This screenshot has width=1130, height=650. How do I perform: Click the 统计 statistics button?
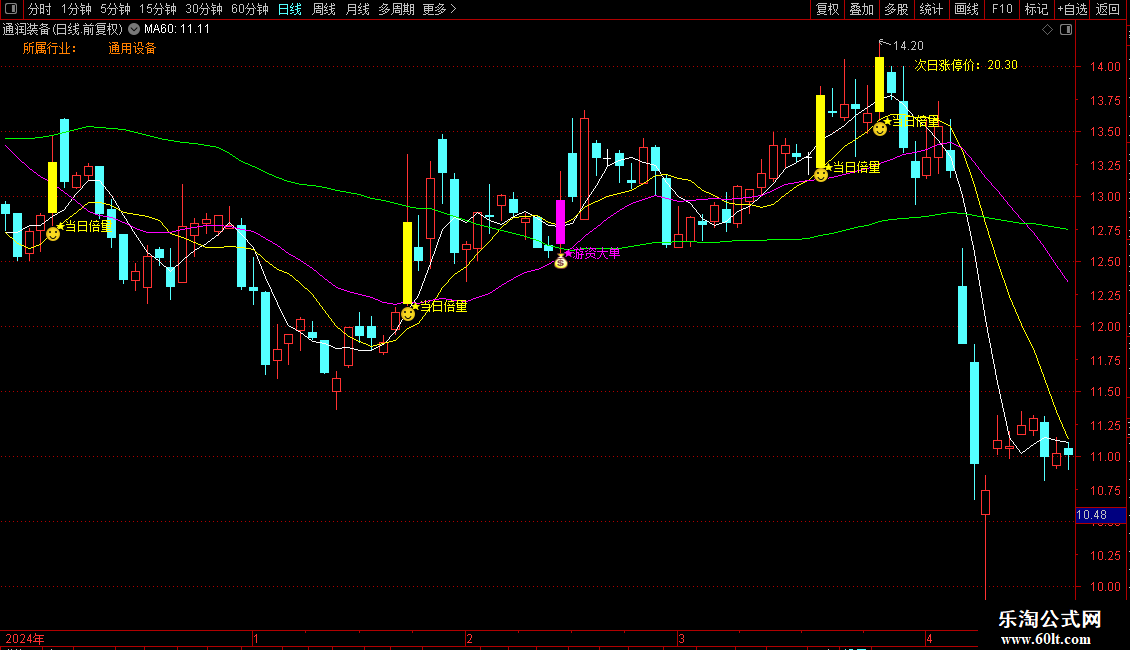931,9
